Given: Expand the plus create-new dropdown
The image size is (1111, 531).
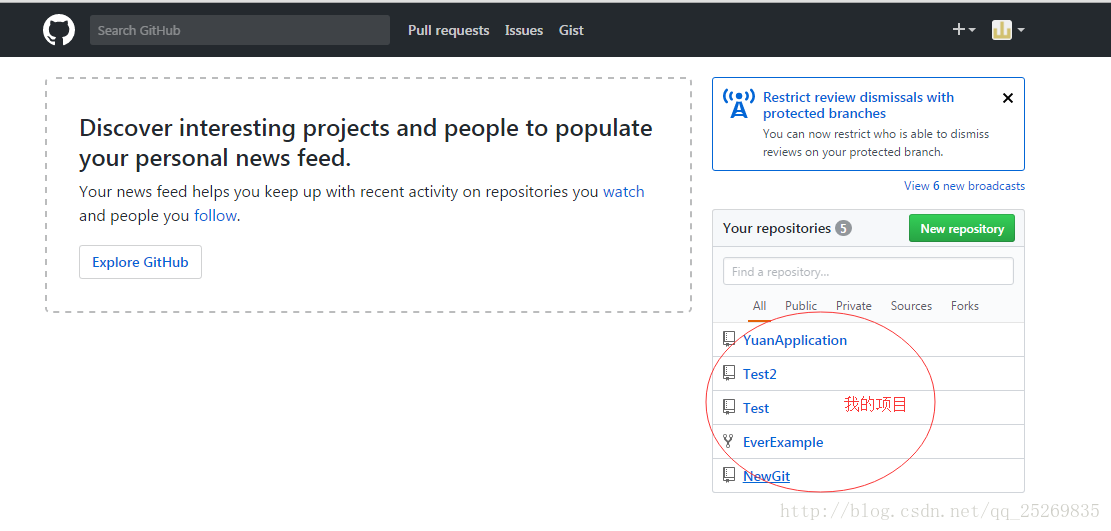Looking at the screenshot, I should tap(964, 30).
